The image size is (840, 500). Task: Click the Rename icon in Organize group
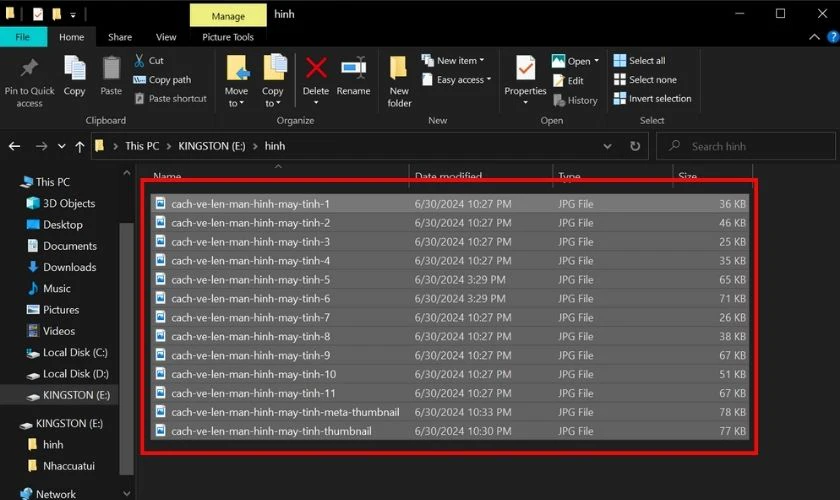pos(353,70)
